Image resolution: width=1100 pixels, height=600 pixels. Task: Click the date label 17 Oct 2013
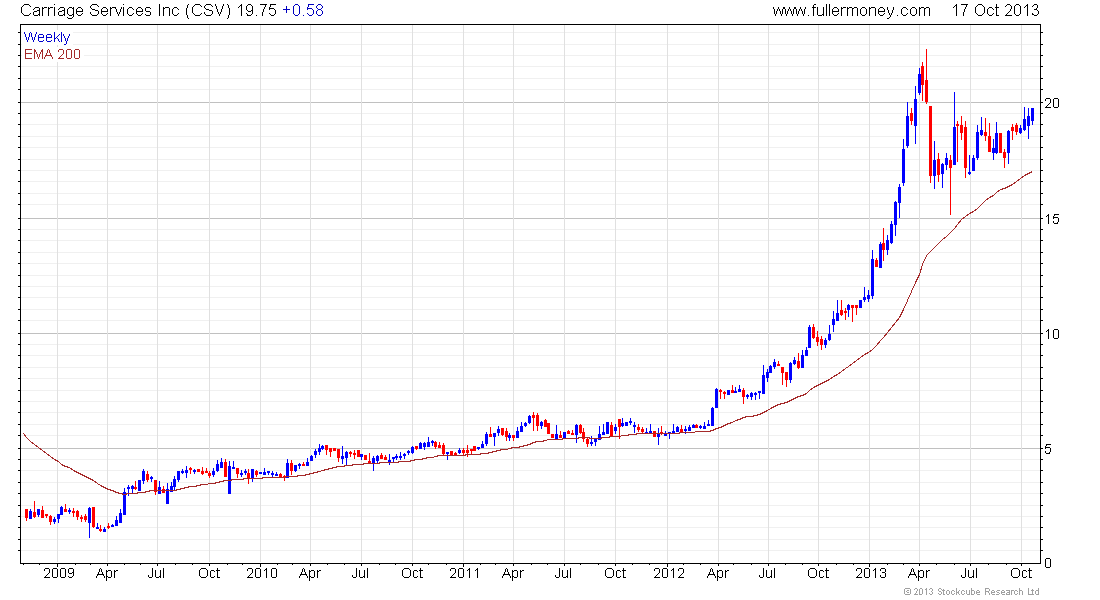pyautogui.click(x=995, y=11)
